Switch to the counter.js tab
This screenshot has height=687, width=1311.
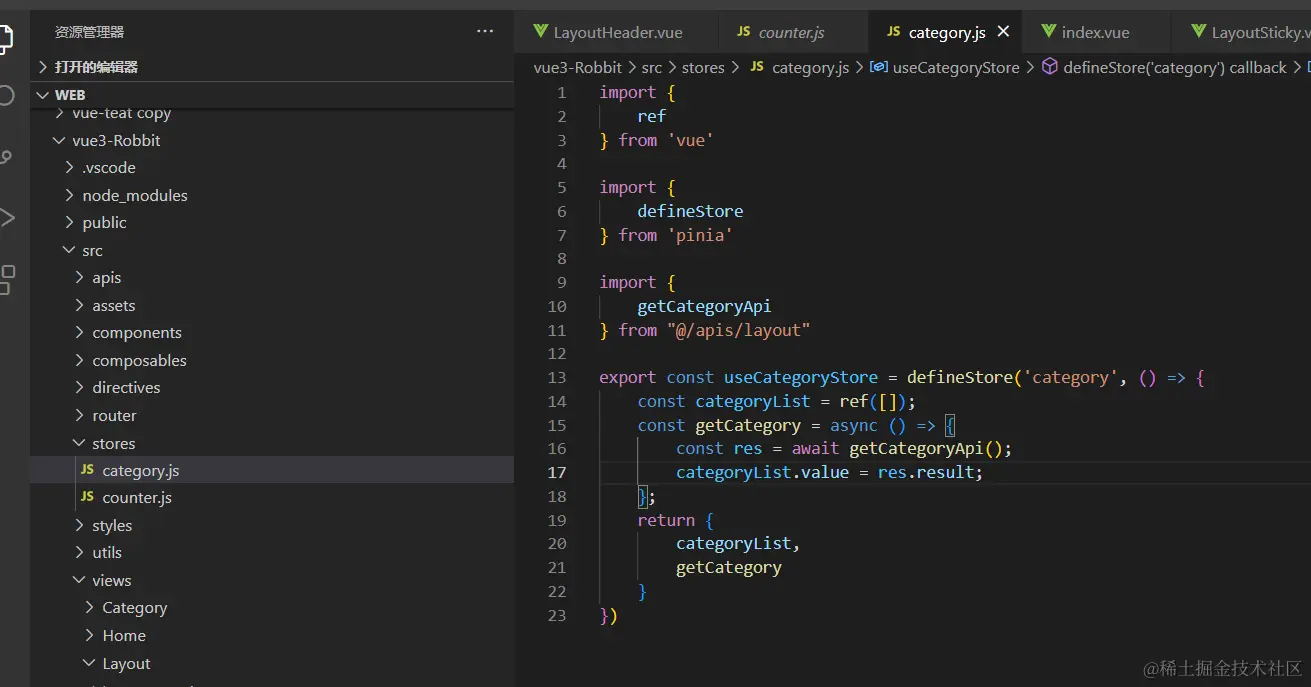(791, 33)
